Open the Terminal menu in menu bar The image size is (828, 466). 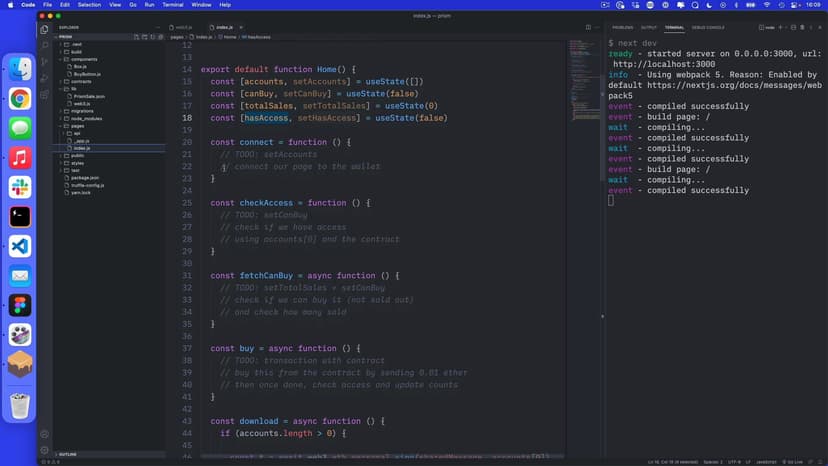click(x=174, y=5)
